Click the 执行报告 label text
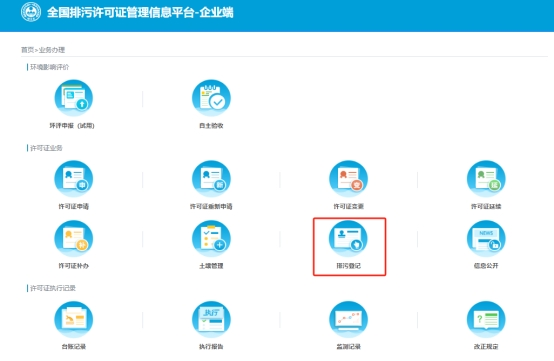Image resolution: width=554 pixels, height=361 pixels. (x=211, y=347)
